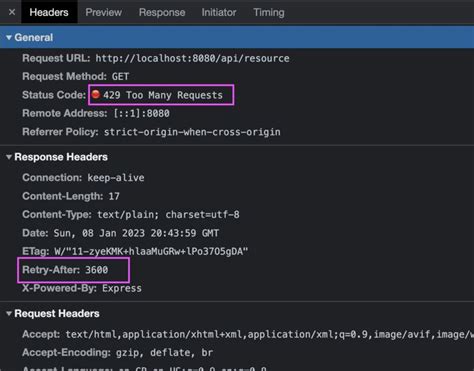The image size is (474, 371).
Task: Switch to the Headers tab
Action: pos(49,12)
